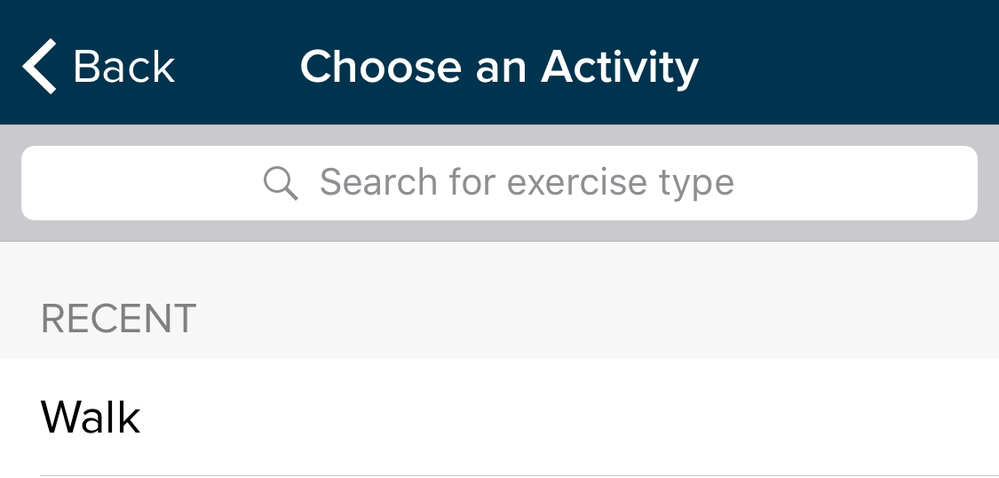Select Walk from the recent activities
The image size is (999, 478).
[x=500, y=417]
